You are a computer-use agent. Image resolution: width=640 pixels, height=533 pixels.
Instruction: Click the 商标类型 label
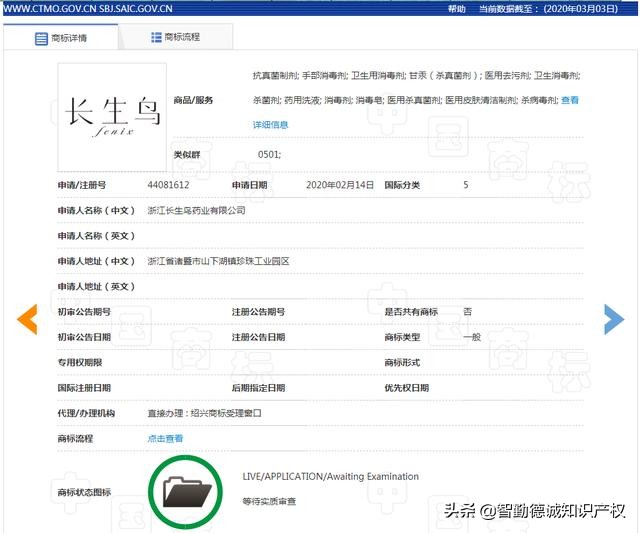pyautogui.click(x=402, y=337)
